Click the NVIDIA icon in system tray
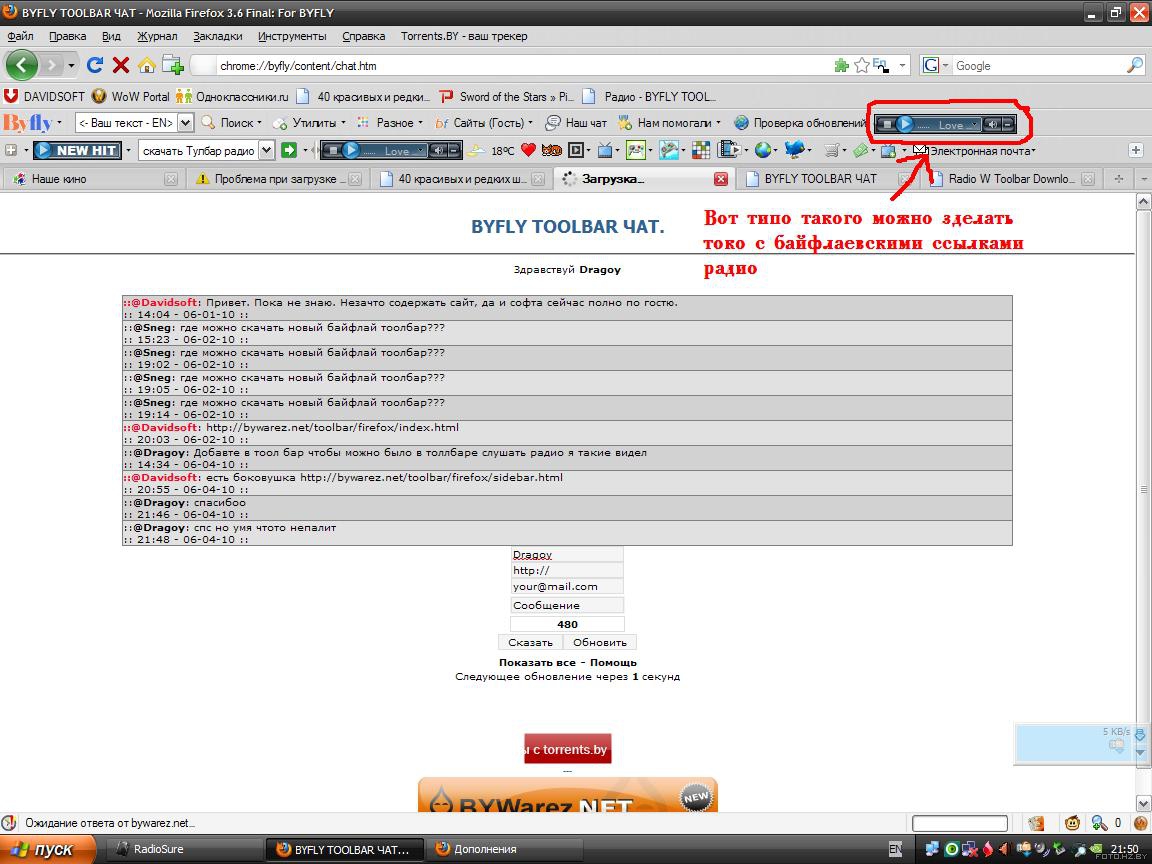Image resolution: width=1152 pixels, height=864 pixels. (x=1095, y=849)
